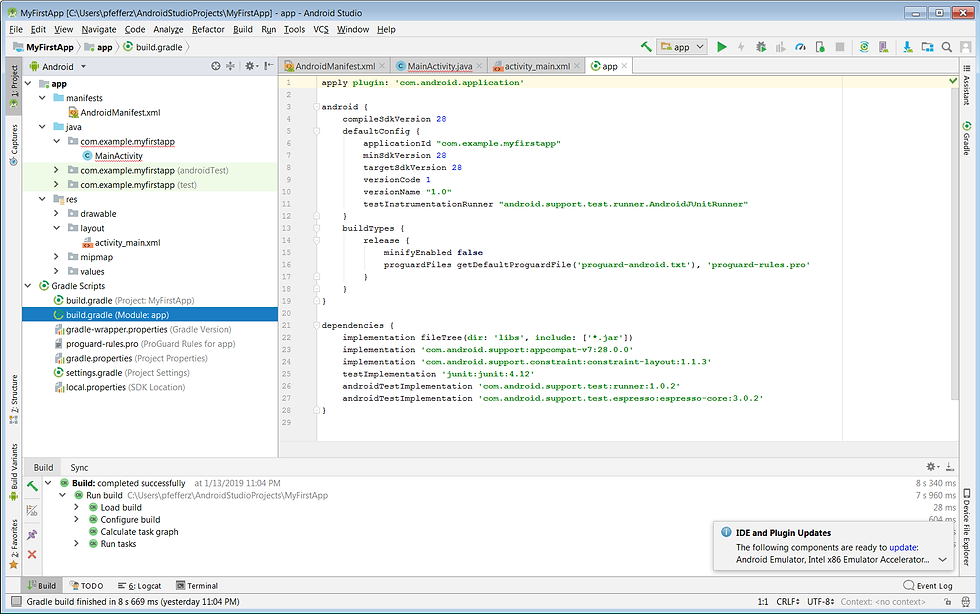Sync project with Gradle files icon
This screenshot has width=980, height=614.
tap(864, 46)
